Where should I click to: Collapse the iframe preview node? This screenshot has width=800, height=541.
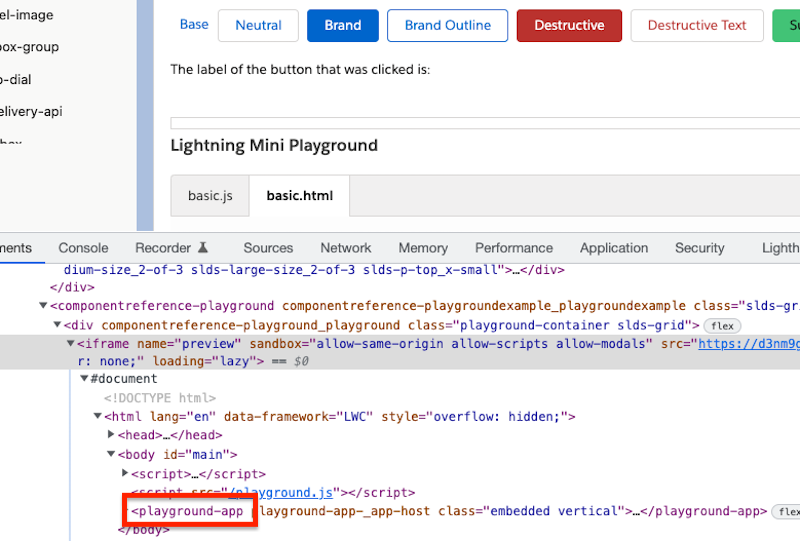coord(71,343)
